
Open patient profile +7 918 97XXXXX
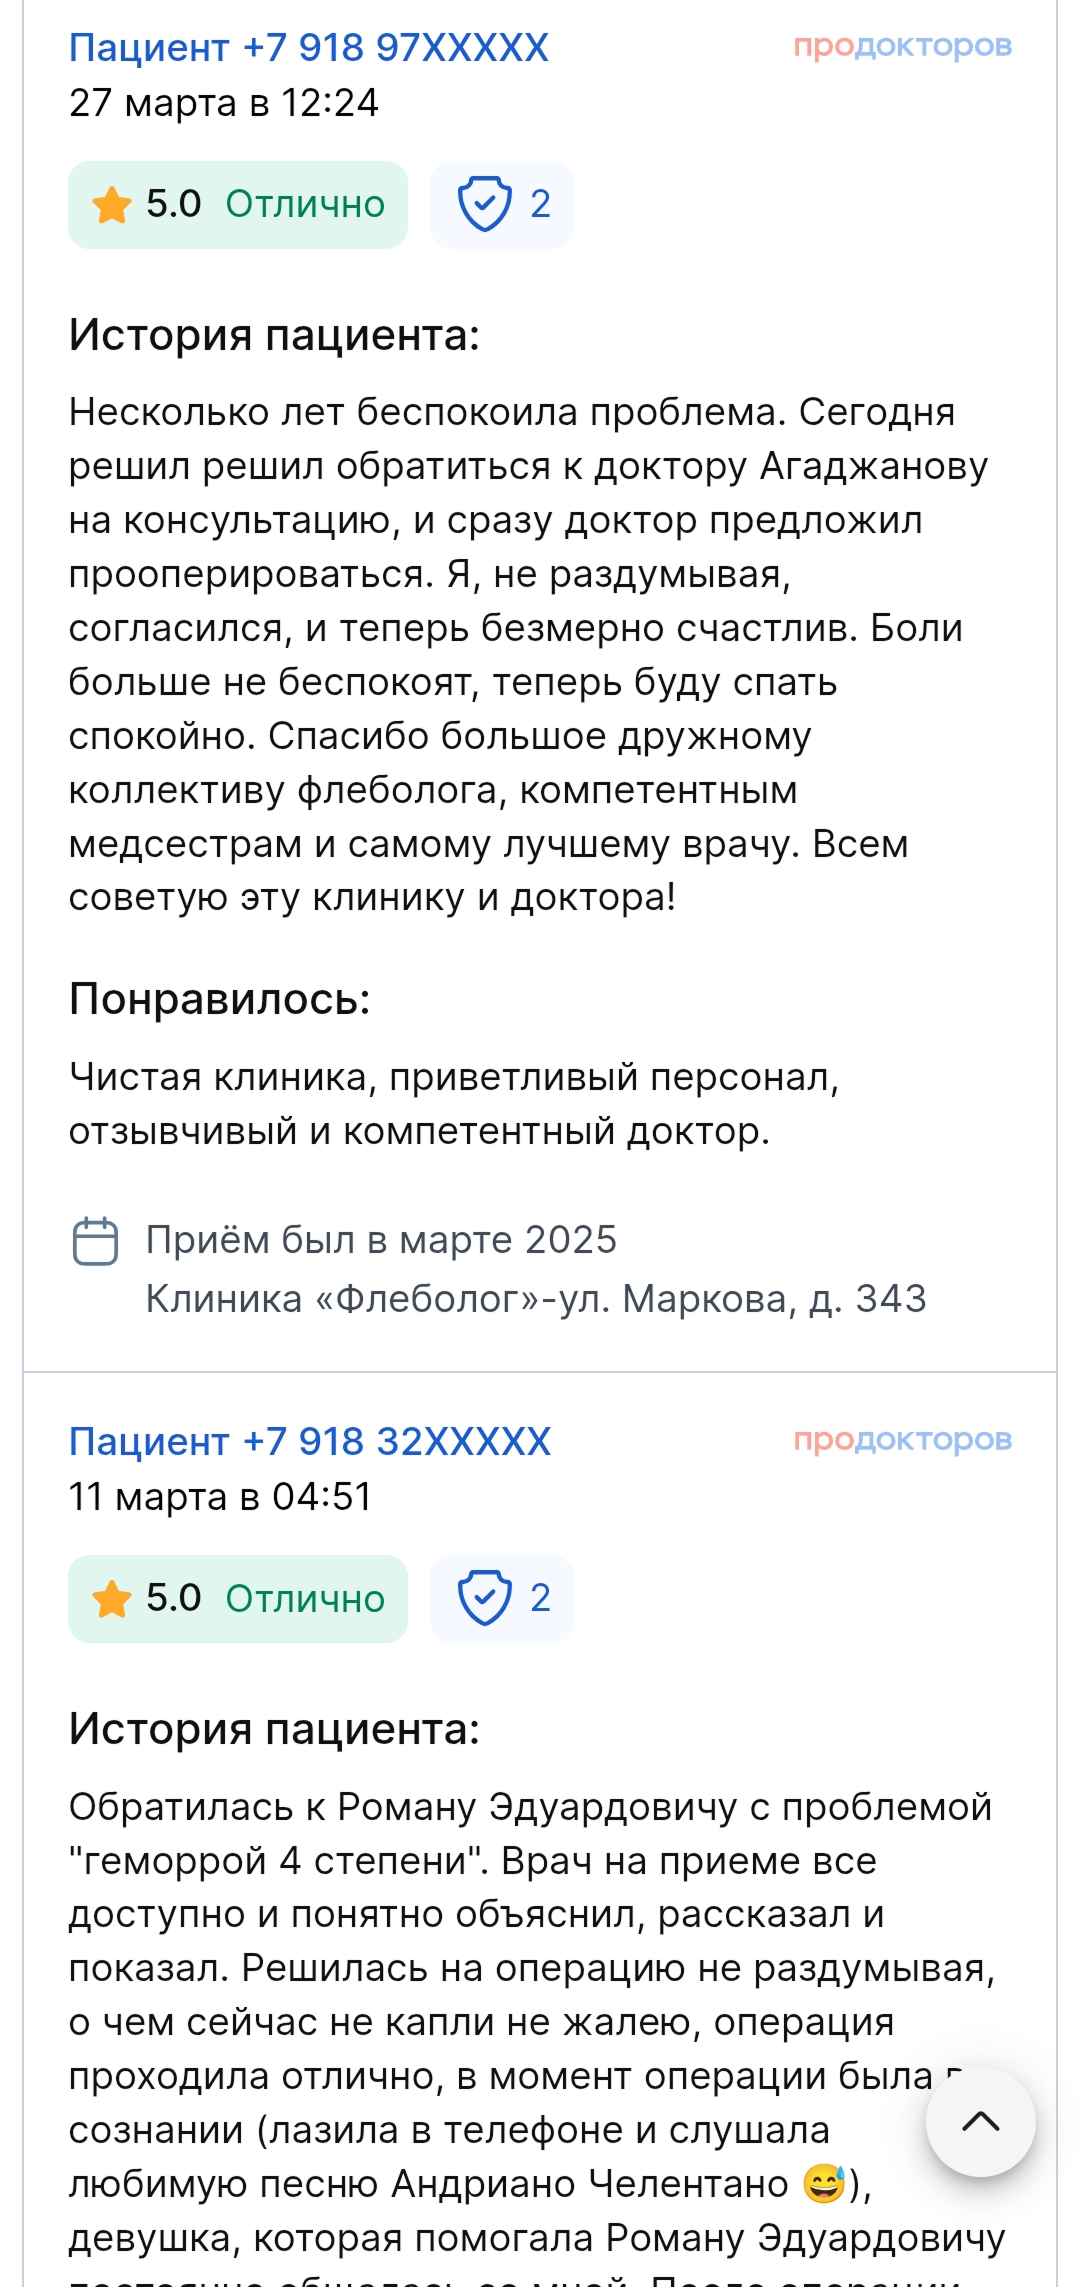[309, 47]
